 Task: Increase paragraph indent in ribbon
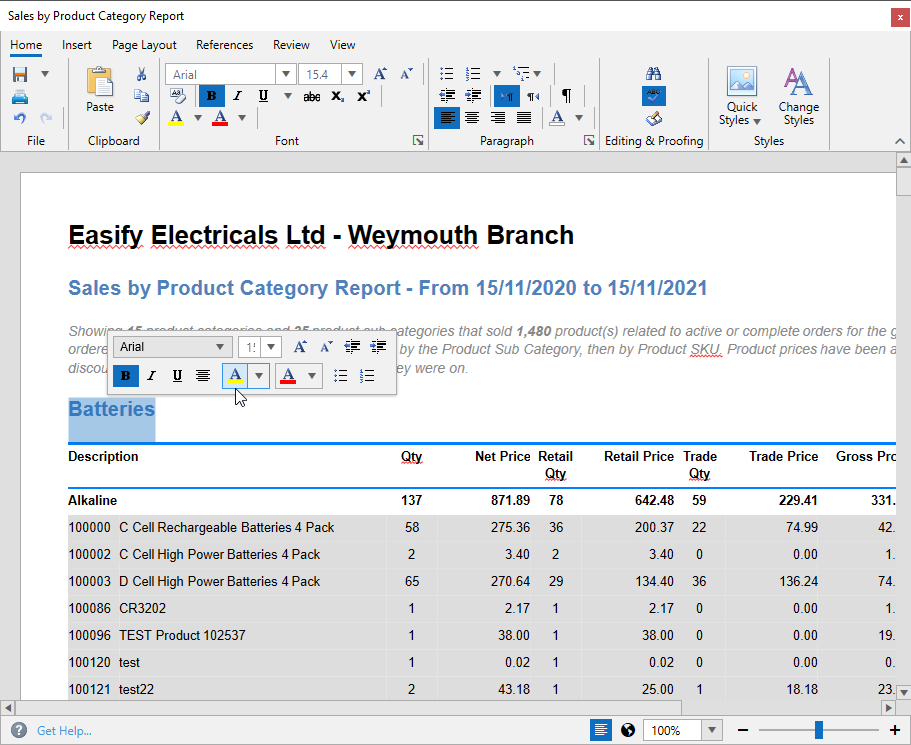(x=474, y=95)
